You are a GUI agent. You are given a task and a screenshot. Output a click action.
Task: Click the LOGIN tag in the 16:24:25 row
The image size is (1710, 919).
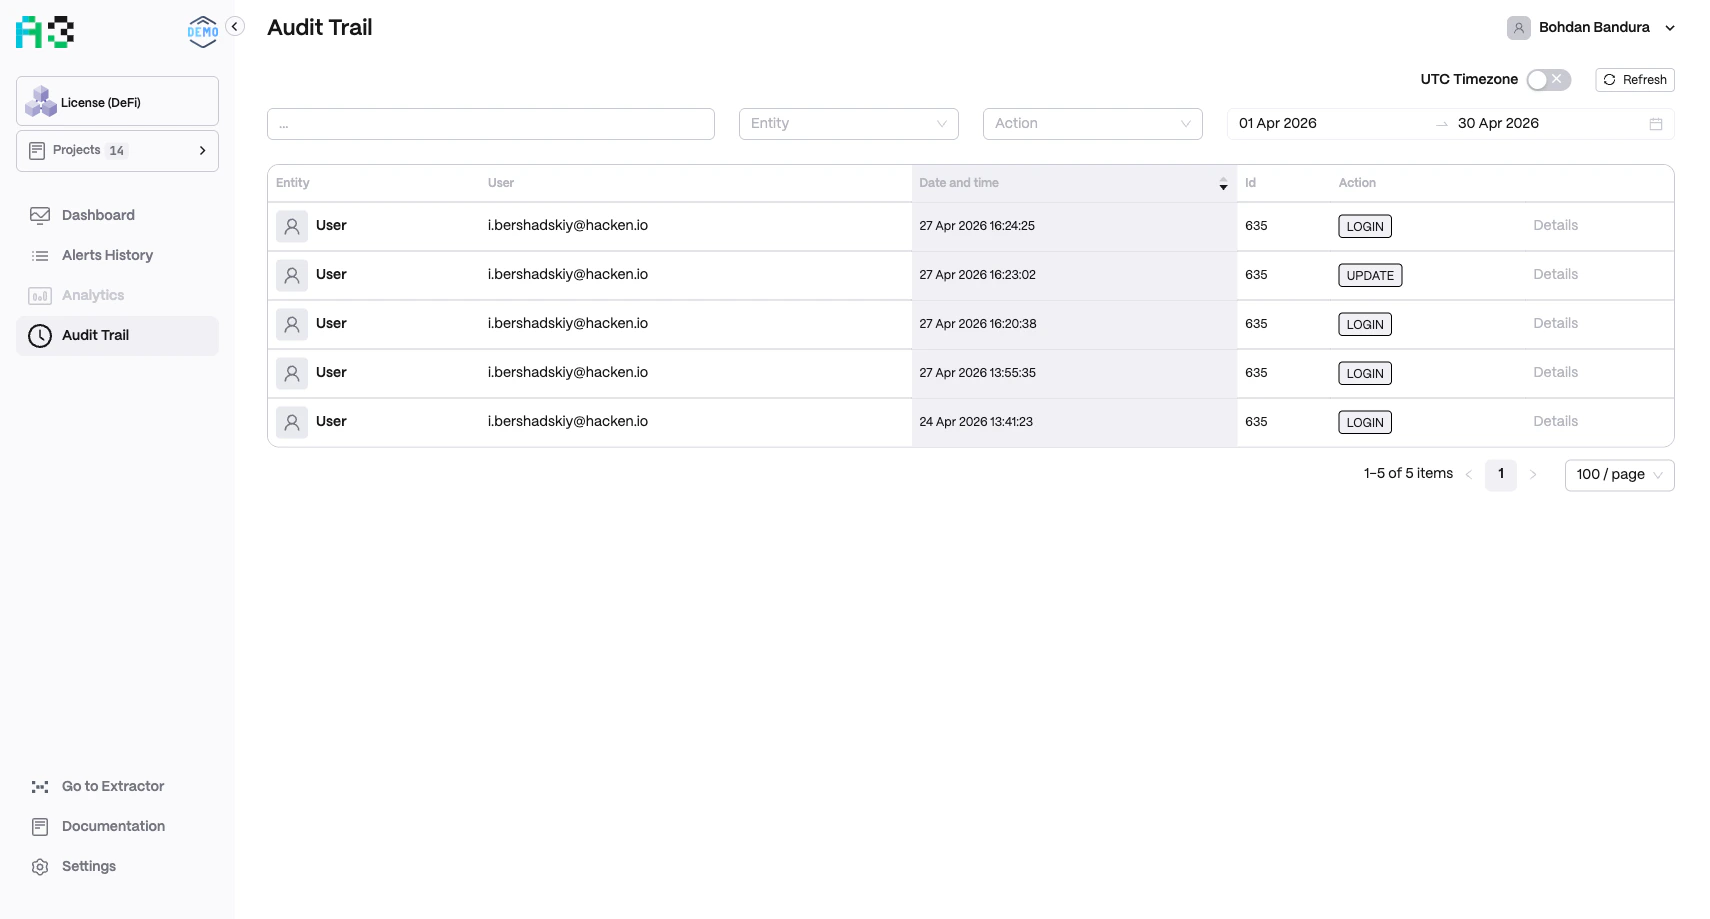[1365, 227]
